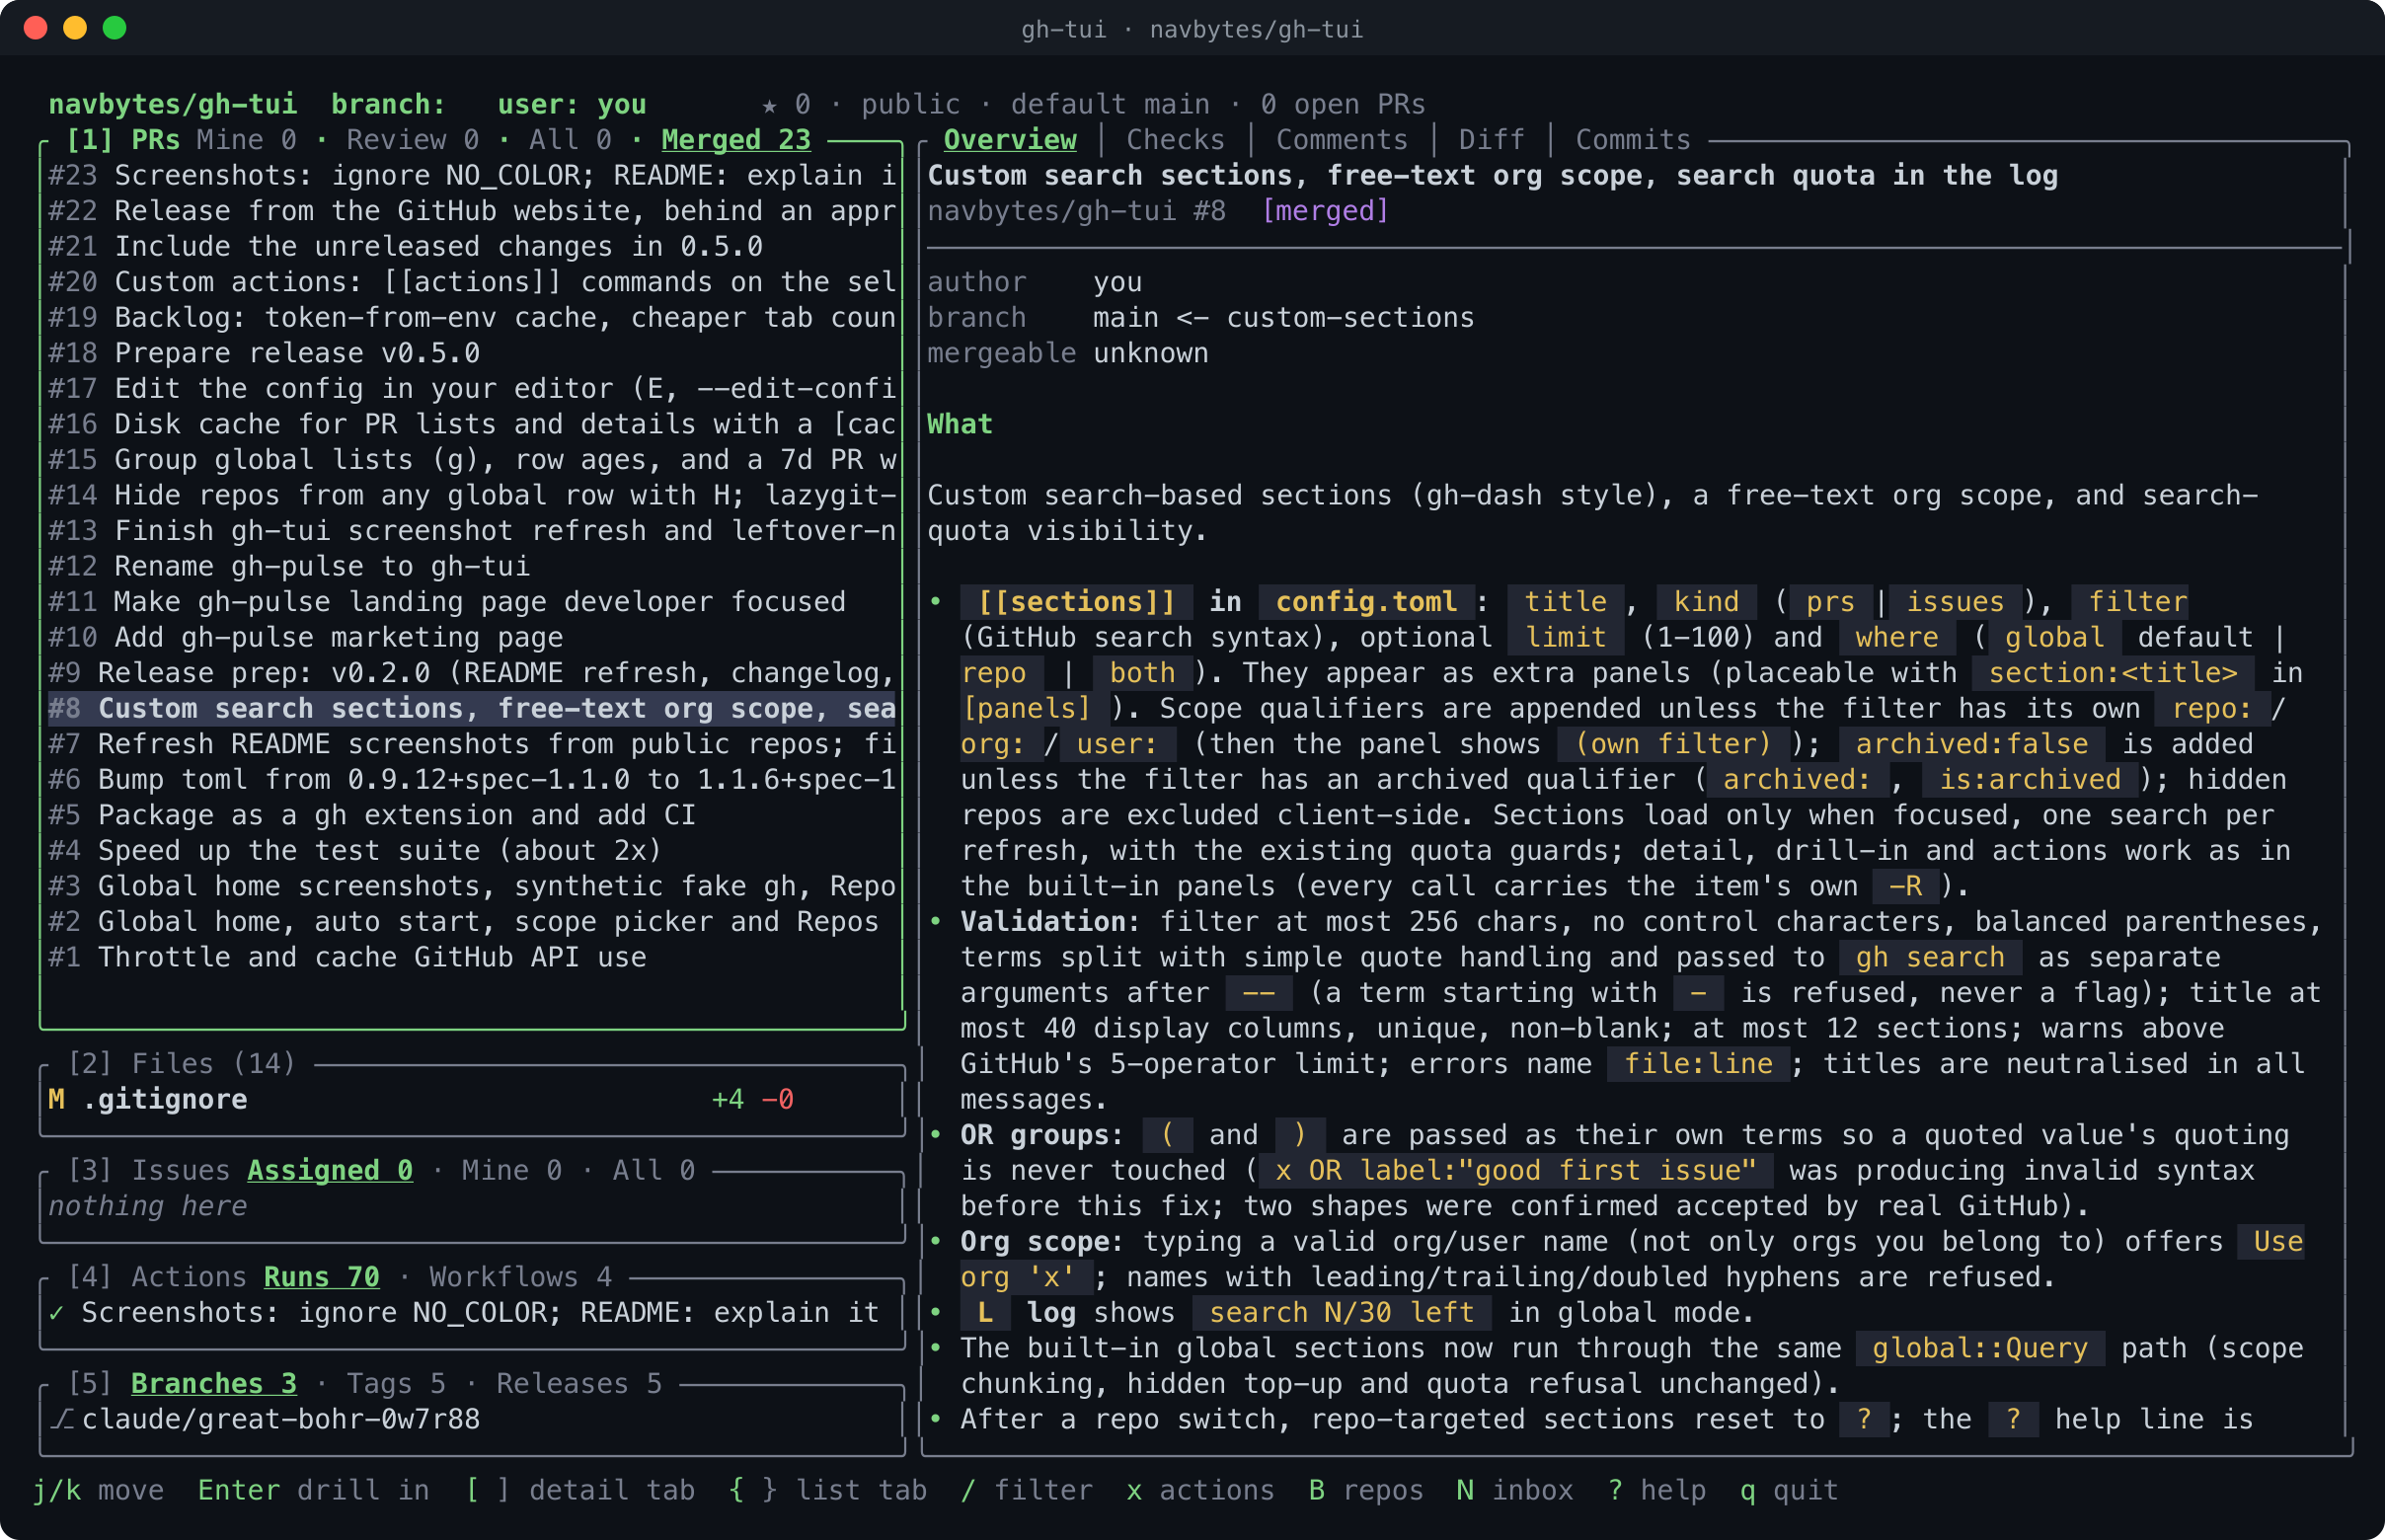Select PR #18 Prepare release v0.5.0
This screenshot has height=1540, width=2385.
coord(472,353)
